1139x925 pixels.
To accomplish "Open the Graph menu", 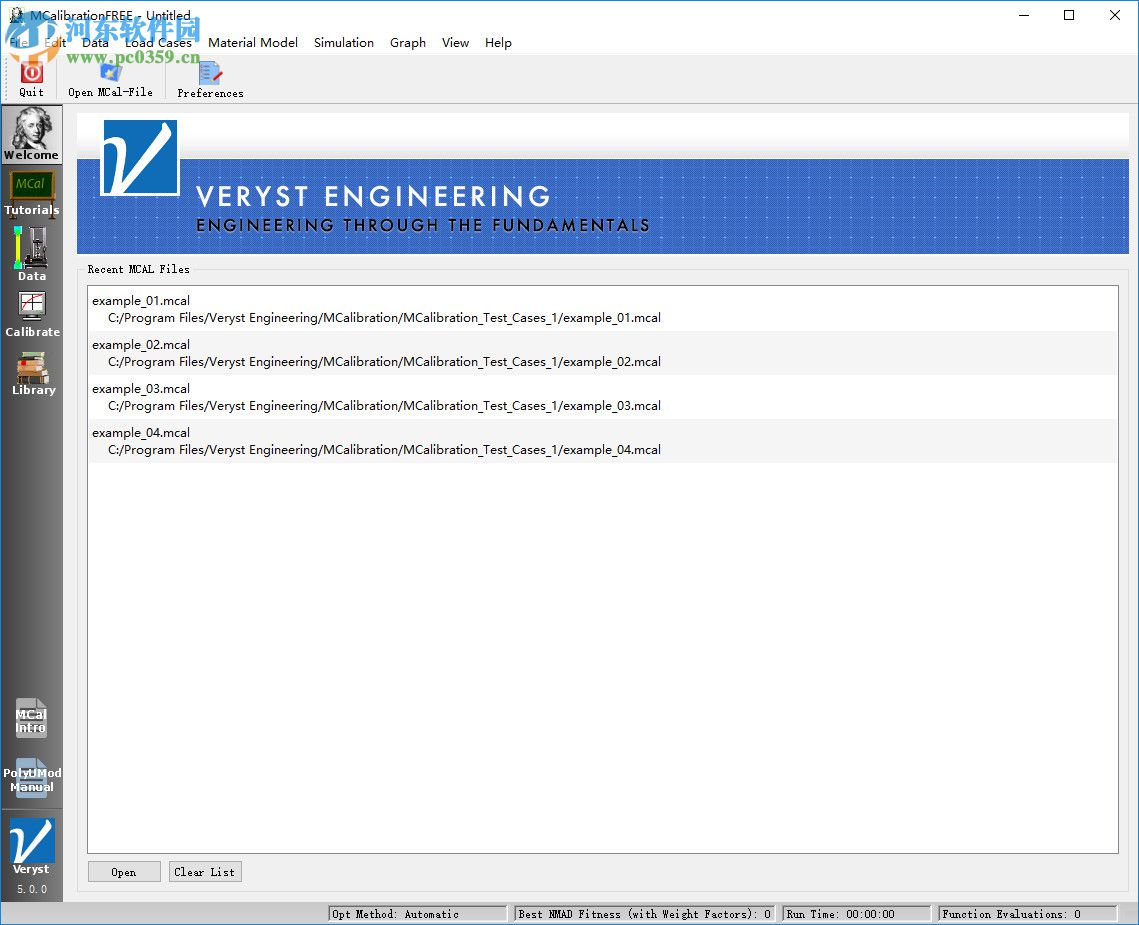I will click(407, 42).
